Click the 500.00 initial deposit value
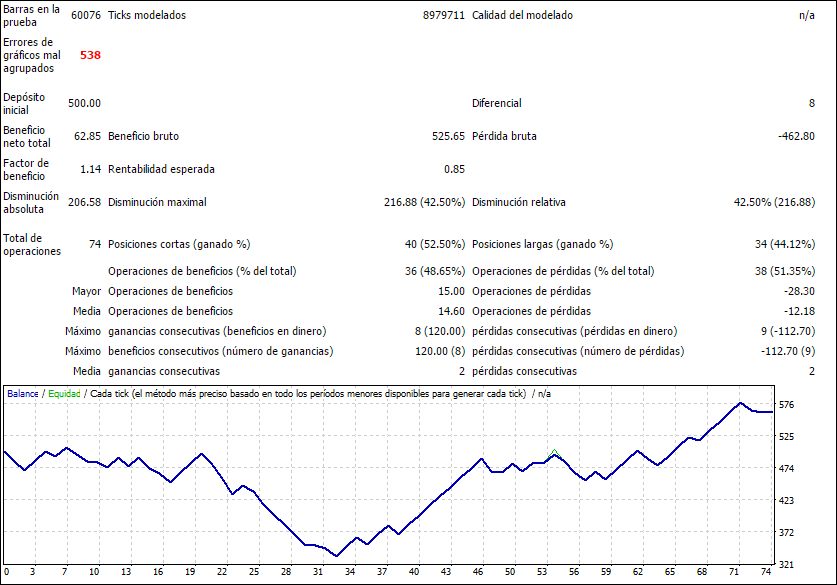 pos(84,103)
